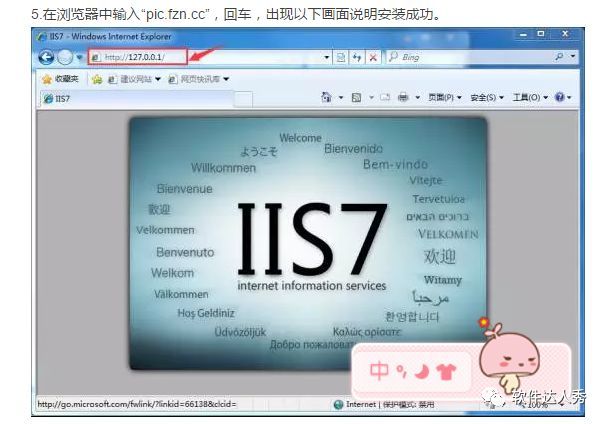Click the Refresh page icon
The height and width of the screenshot is (424, 606).
click(357, 58)
